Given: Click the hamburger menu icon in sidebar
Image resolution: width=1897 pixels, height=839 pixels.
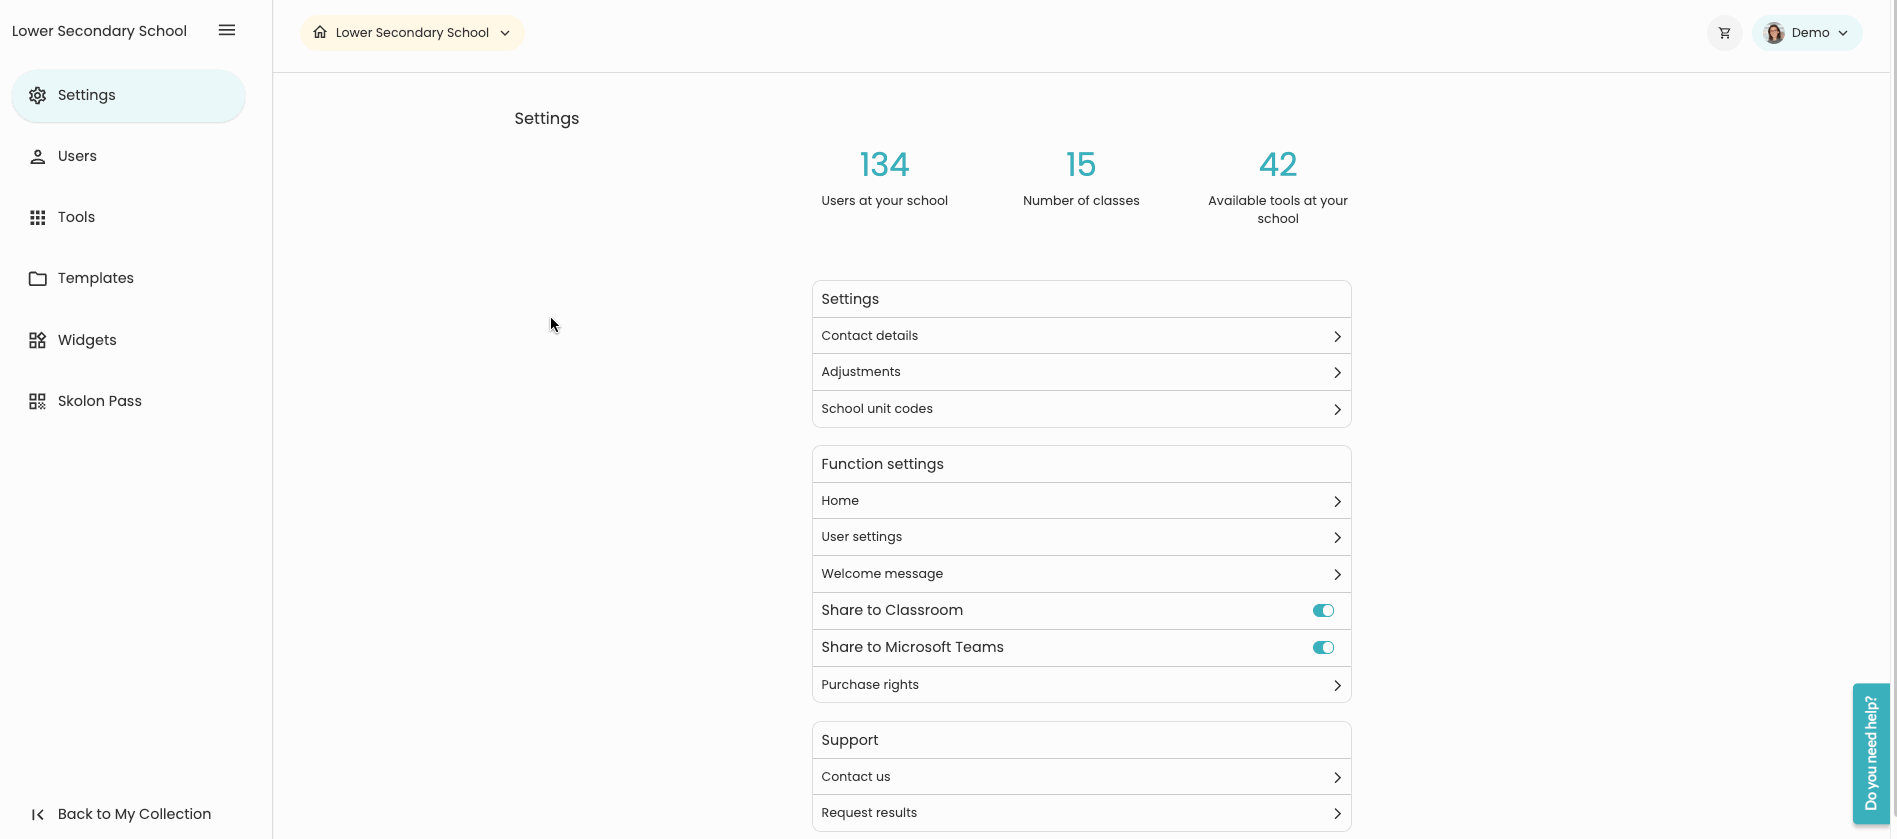Looking at the screenshot, I should click(x=227, y=30).
